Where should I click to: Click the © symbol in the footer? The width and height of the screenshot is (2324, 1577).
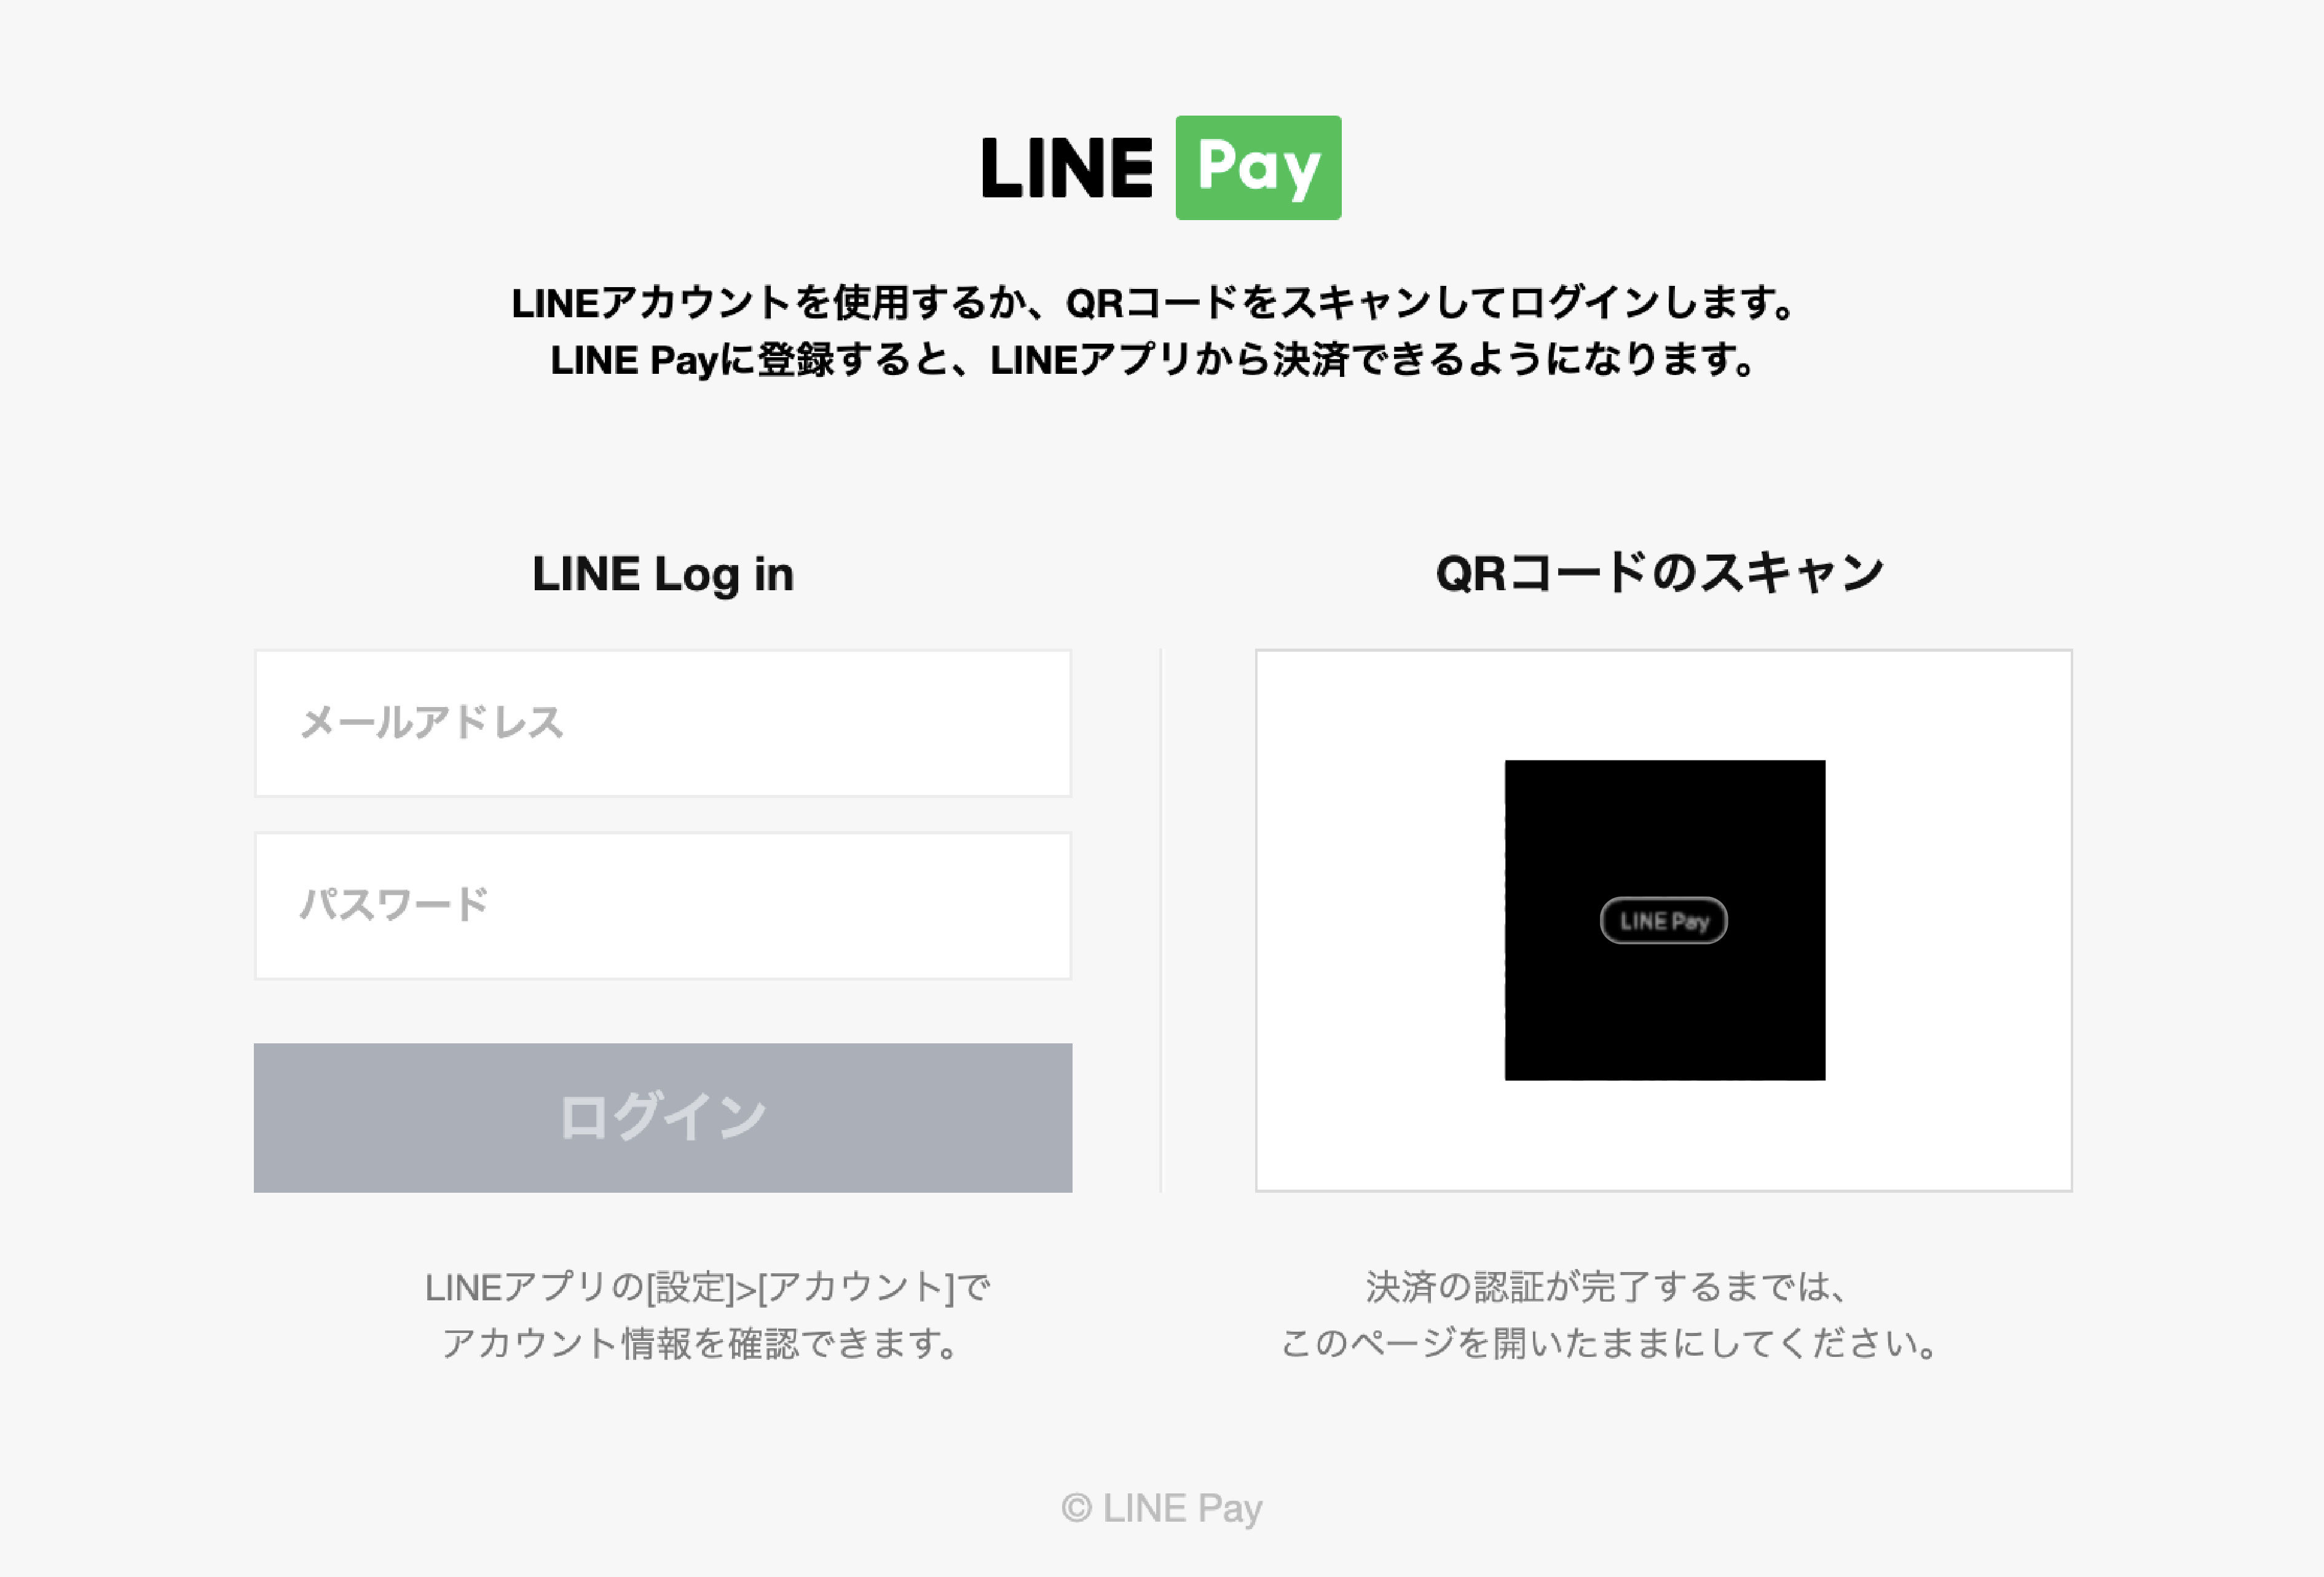pyautogui.click(x=1076, y=1508)
